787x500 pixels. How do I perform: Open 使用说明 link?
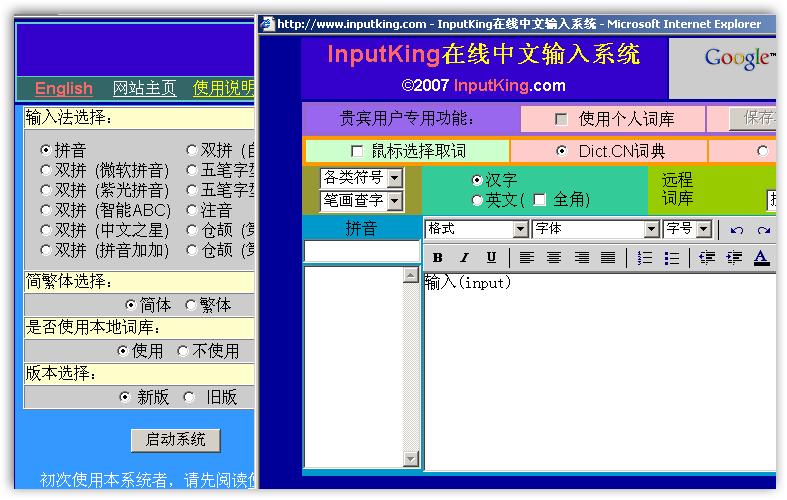[x=223, y=88]
